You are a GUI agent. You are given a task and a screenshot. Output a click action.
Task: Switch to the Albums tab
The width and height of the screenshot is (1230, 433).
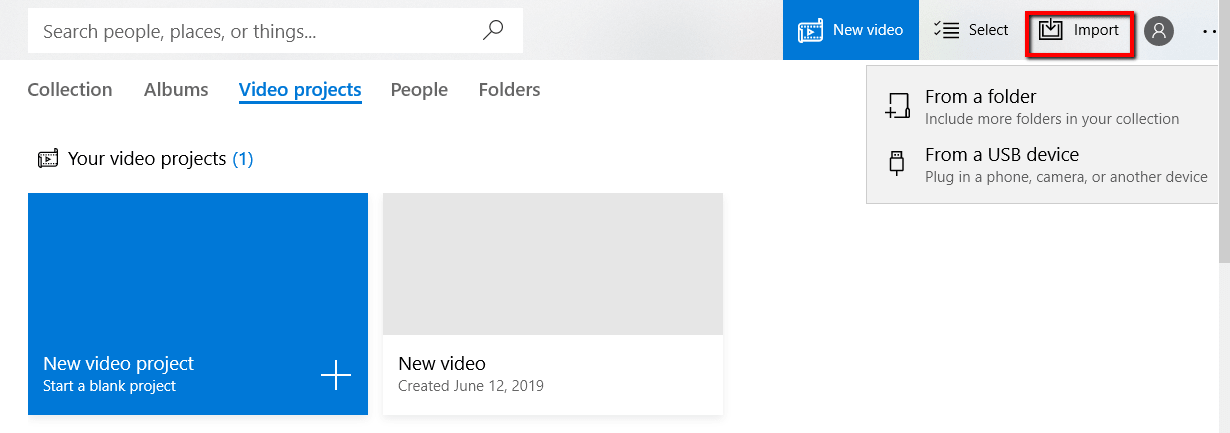176,90
